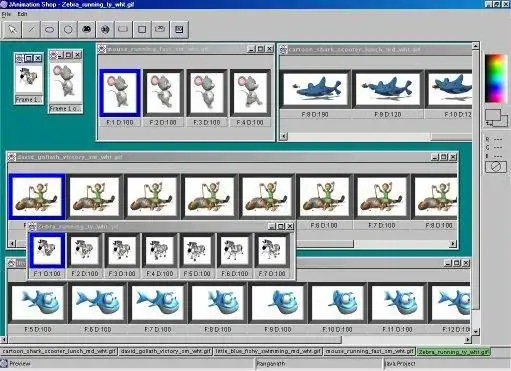The image size is (511, 371).
Task: Select blue fish frame F:10 D:100
Action: 337,303
